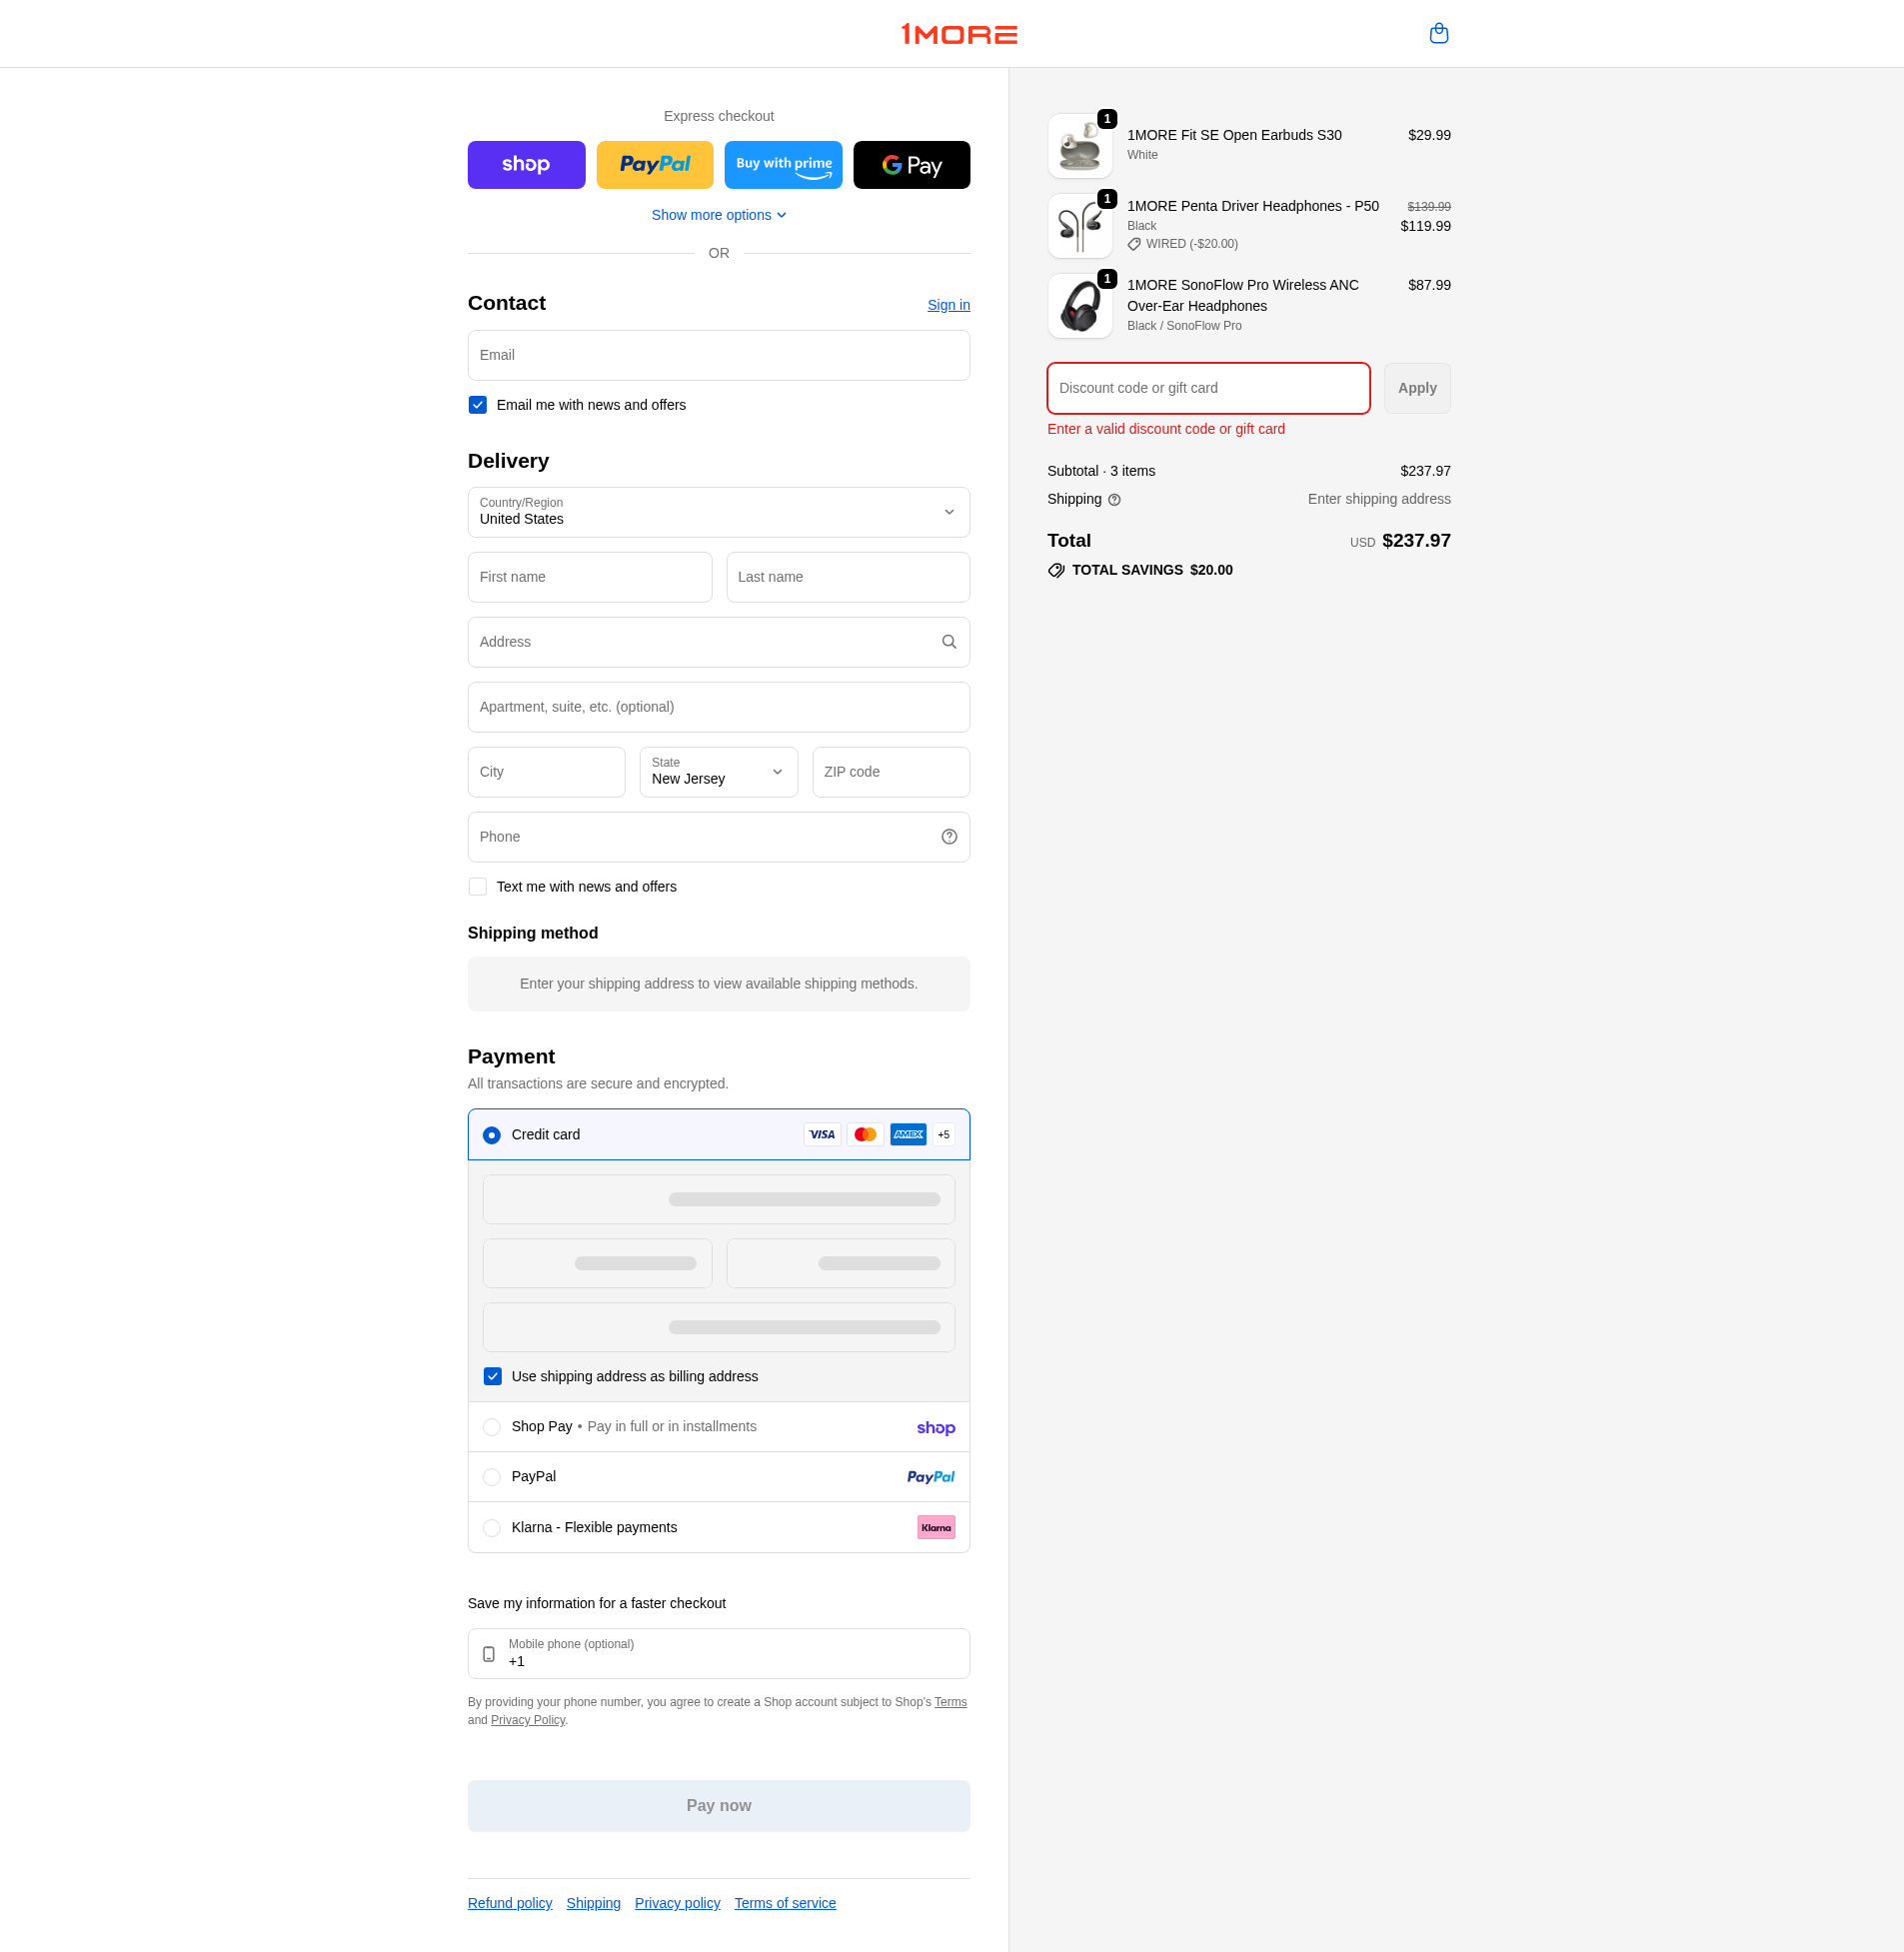Express checkout with PayPal

[654, 164]
